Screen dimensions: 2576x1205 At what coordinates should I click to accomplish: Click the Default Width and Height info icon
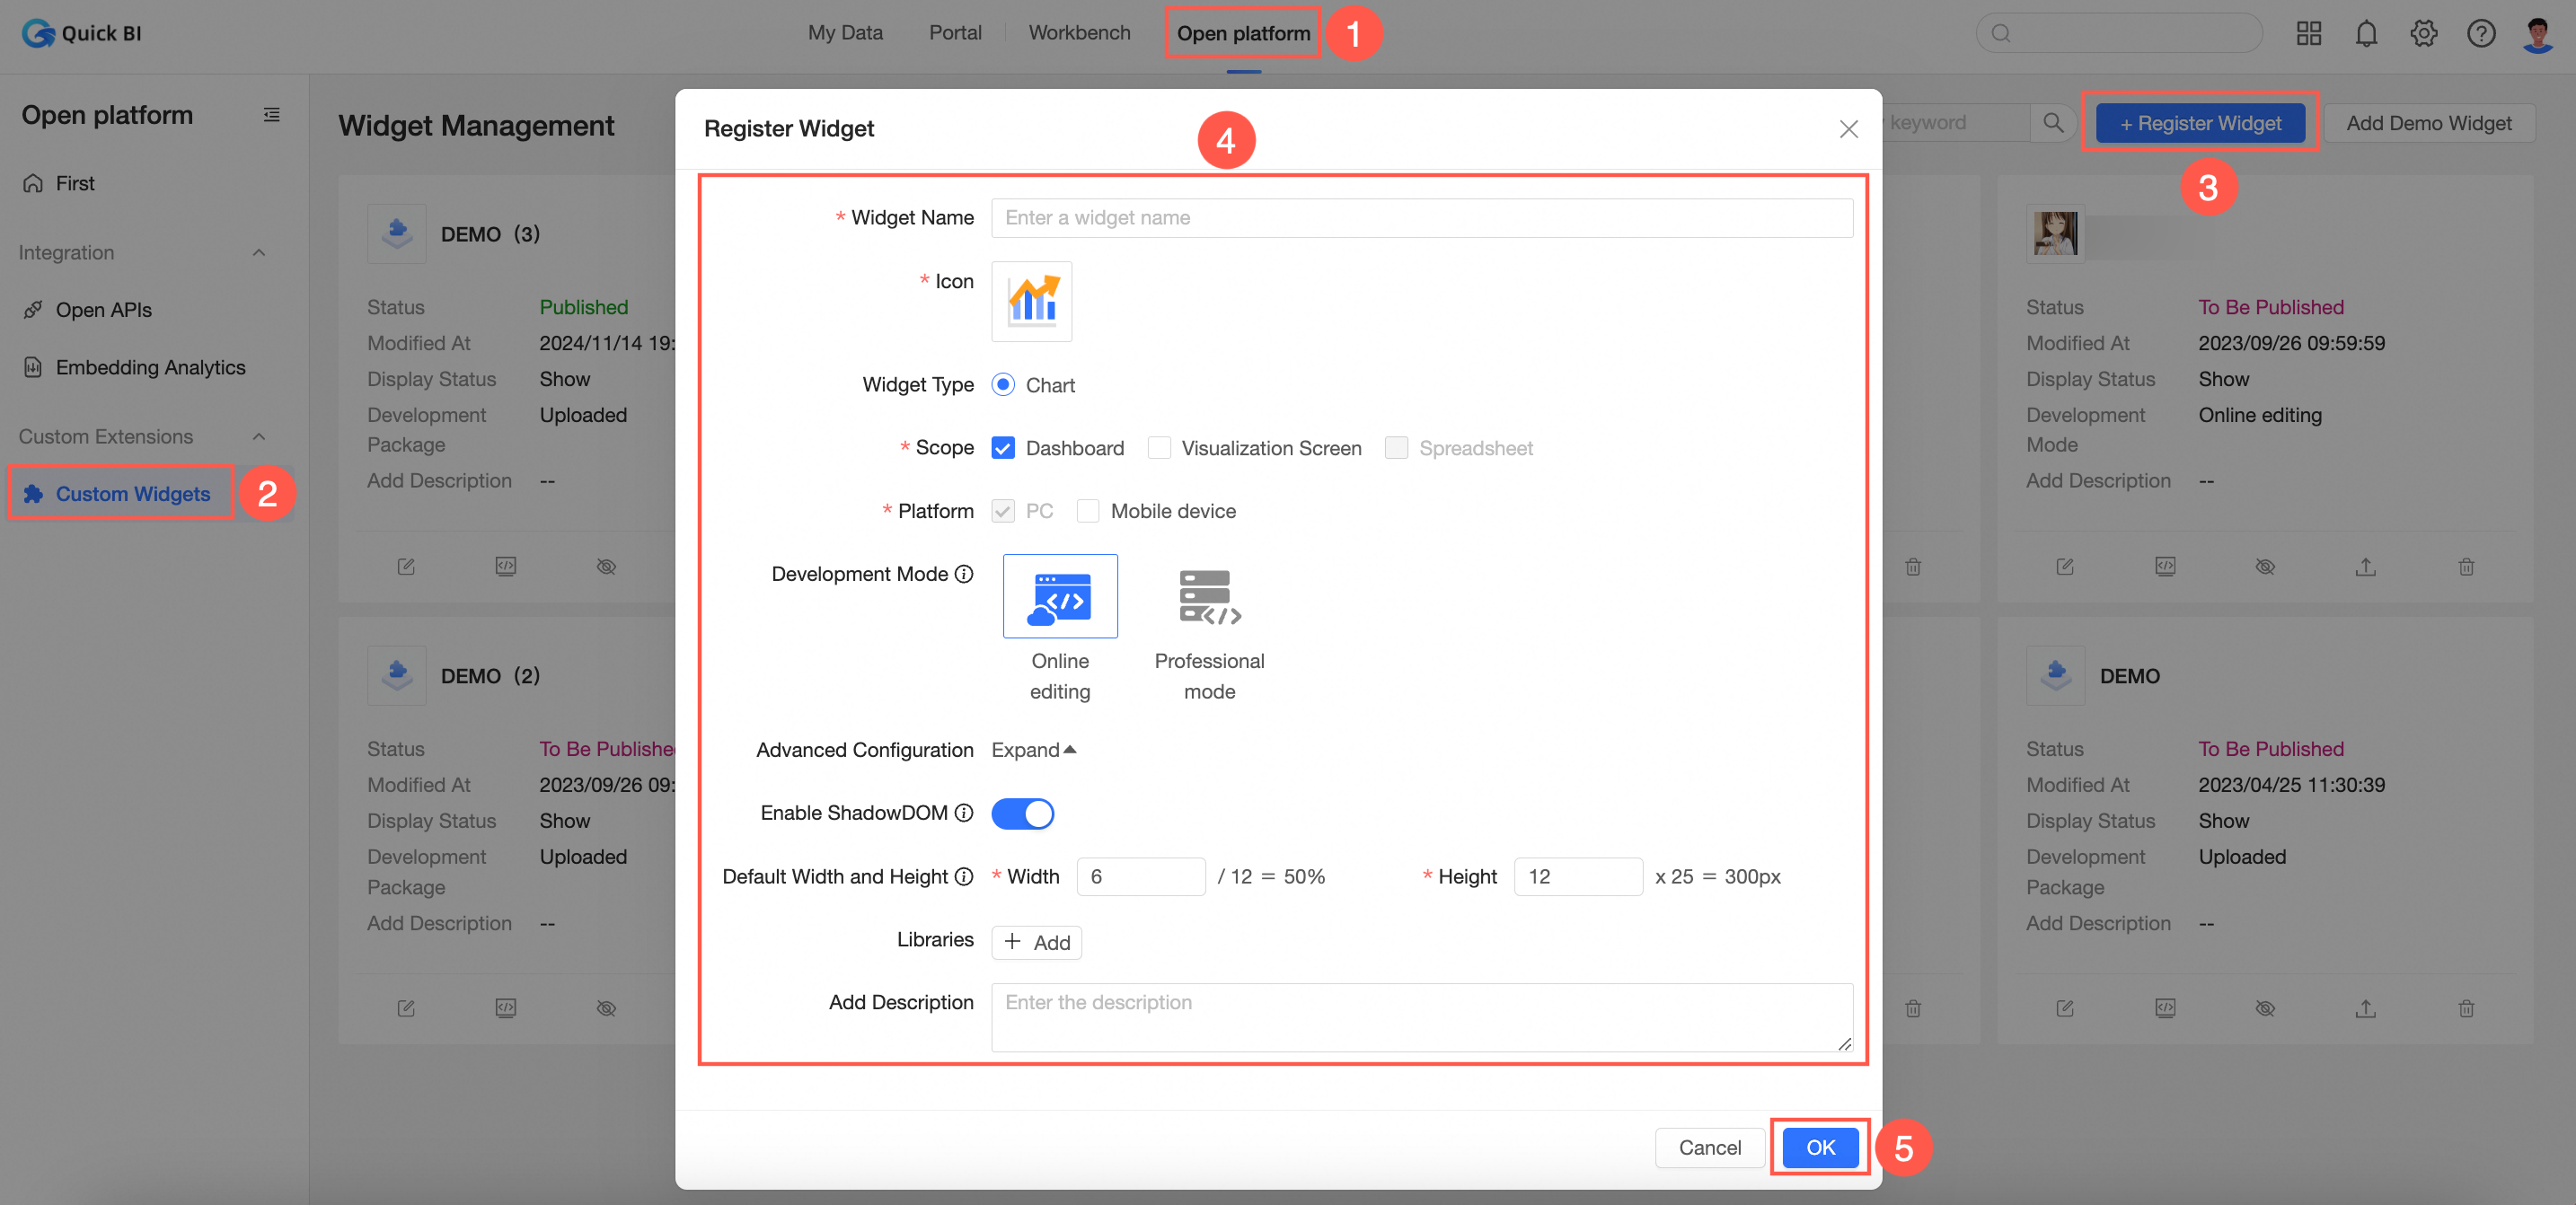(x=964, y=876)
